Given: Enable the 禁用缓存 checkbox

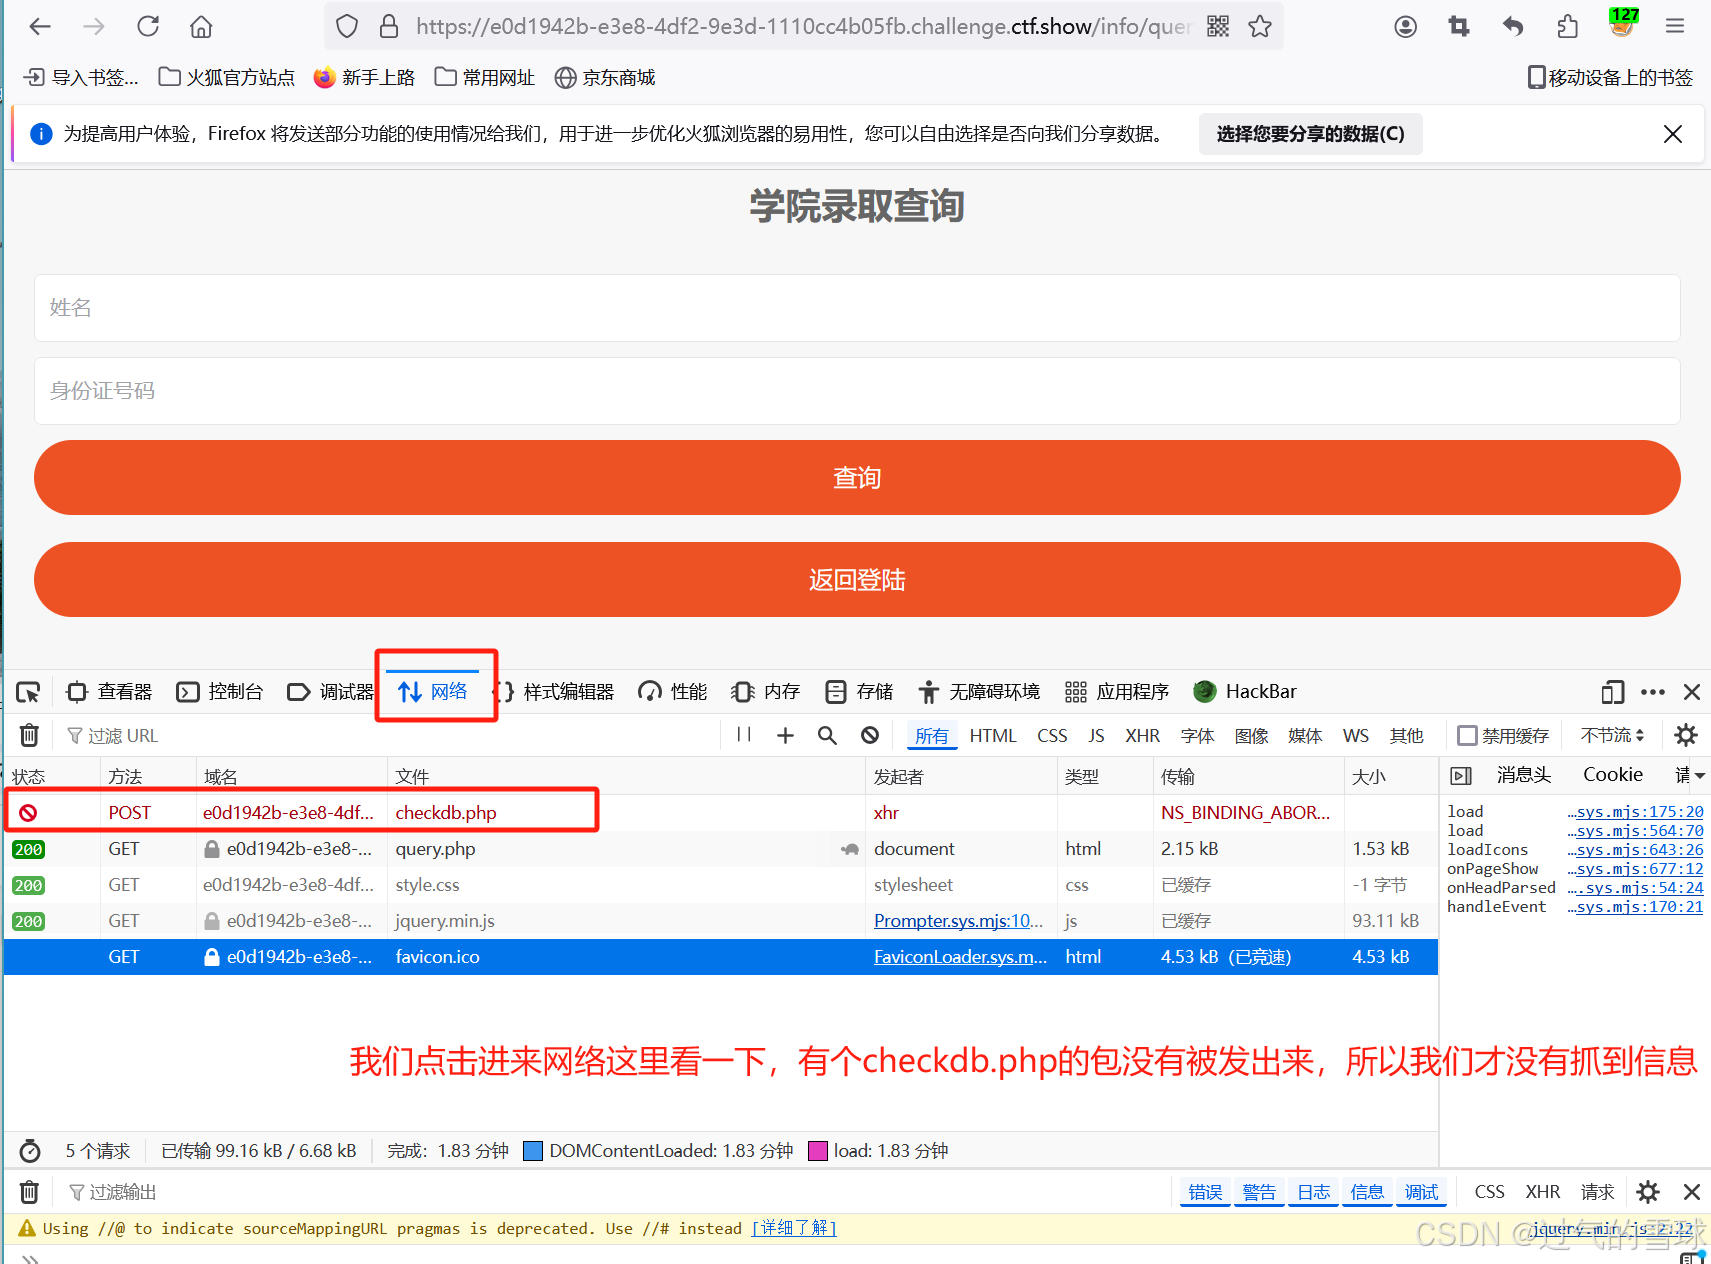Looking at the screenshot, I should pos(1468,735).
